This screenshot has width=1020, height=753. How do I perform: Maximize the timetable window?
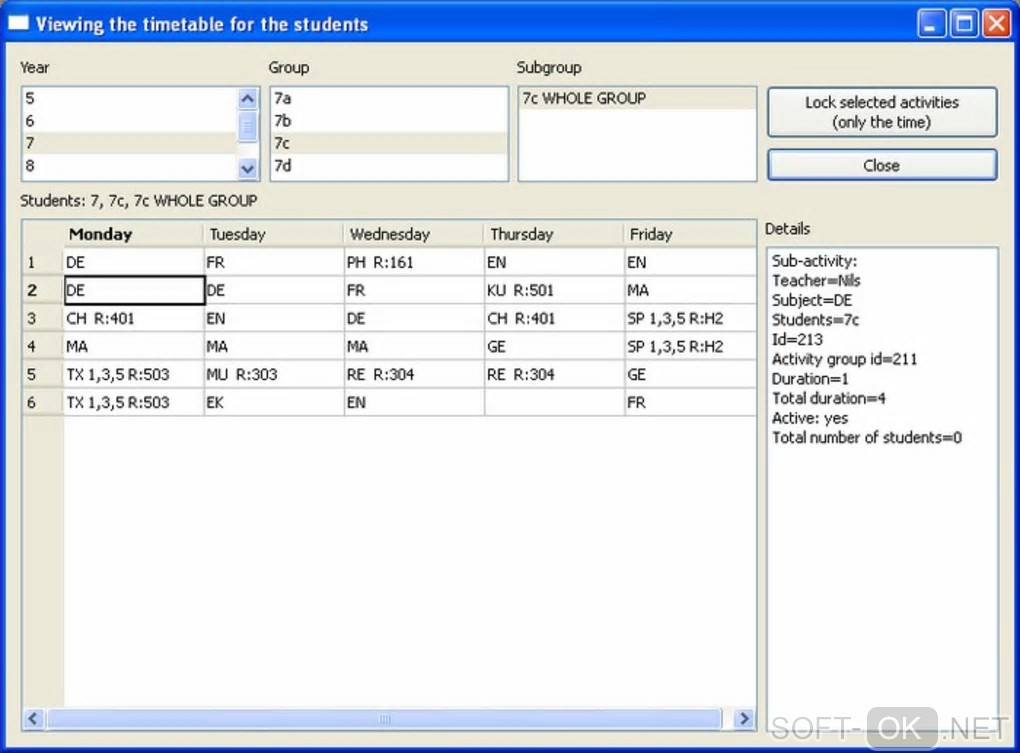(x=964, y=24)
